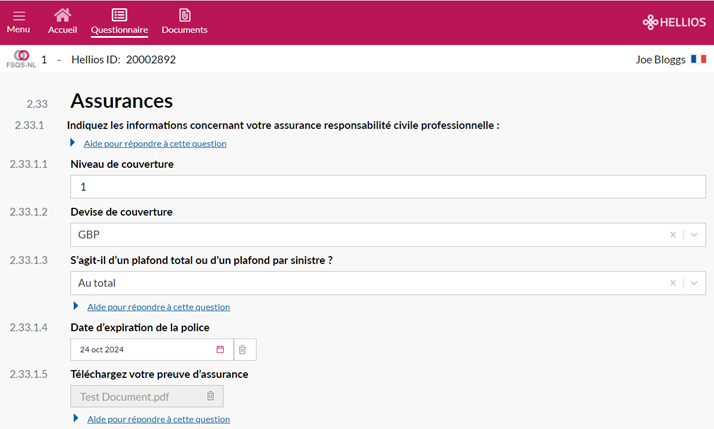Viewport: 714px width, 429px height.
Task: Clear the GBP currency selection
Action: pyautogui.click(x=673, y=235)
